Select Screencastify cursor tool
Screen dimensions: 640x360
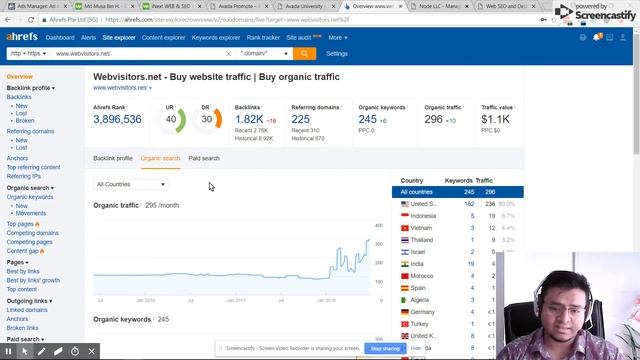click(25, 351)
